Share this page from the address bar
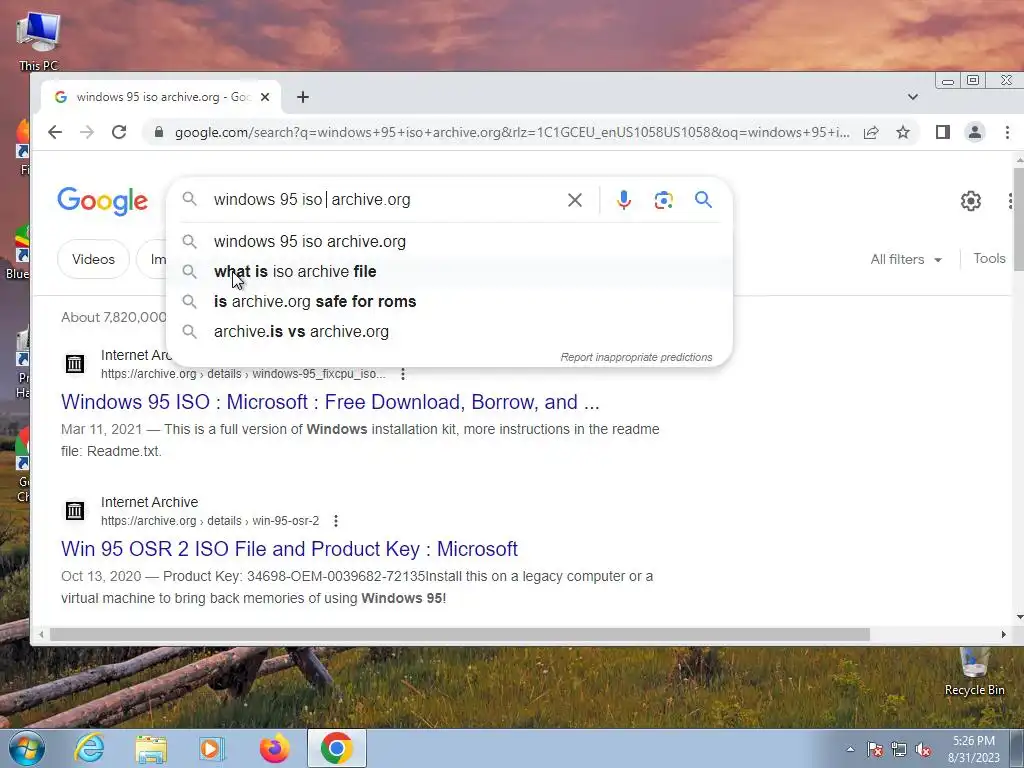Viewport: 1024px width, 768px height. coord(871,133)
